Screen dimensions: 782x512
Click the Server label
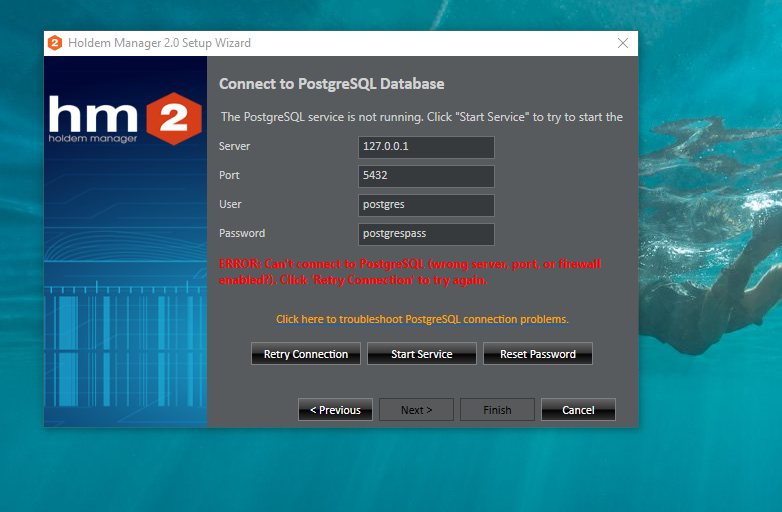click(x=234, y=146)
